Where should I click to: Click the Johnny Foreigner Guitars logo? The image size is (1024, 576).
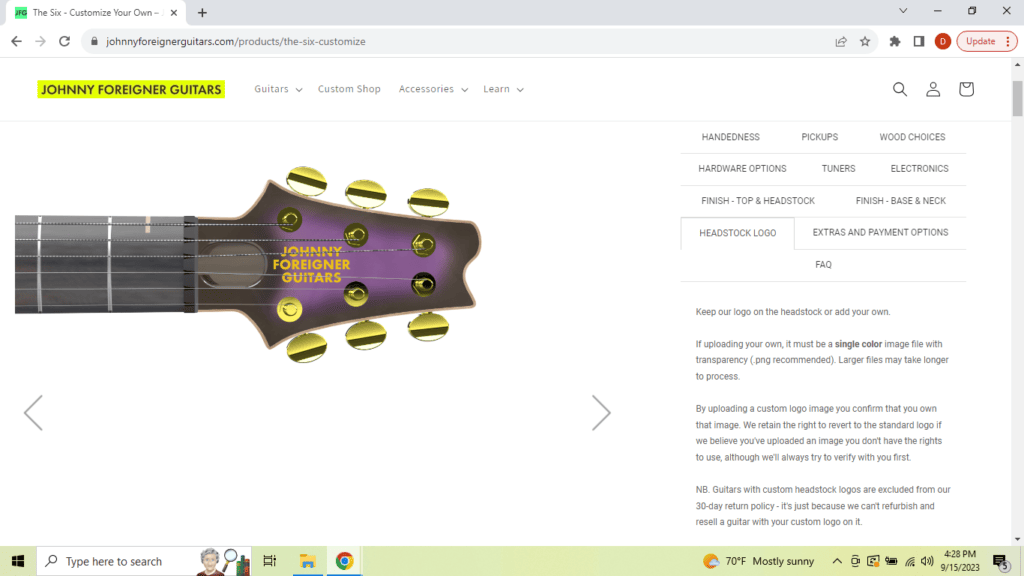click(x=131, y=89)
